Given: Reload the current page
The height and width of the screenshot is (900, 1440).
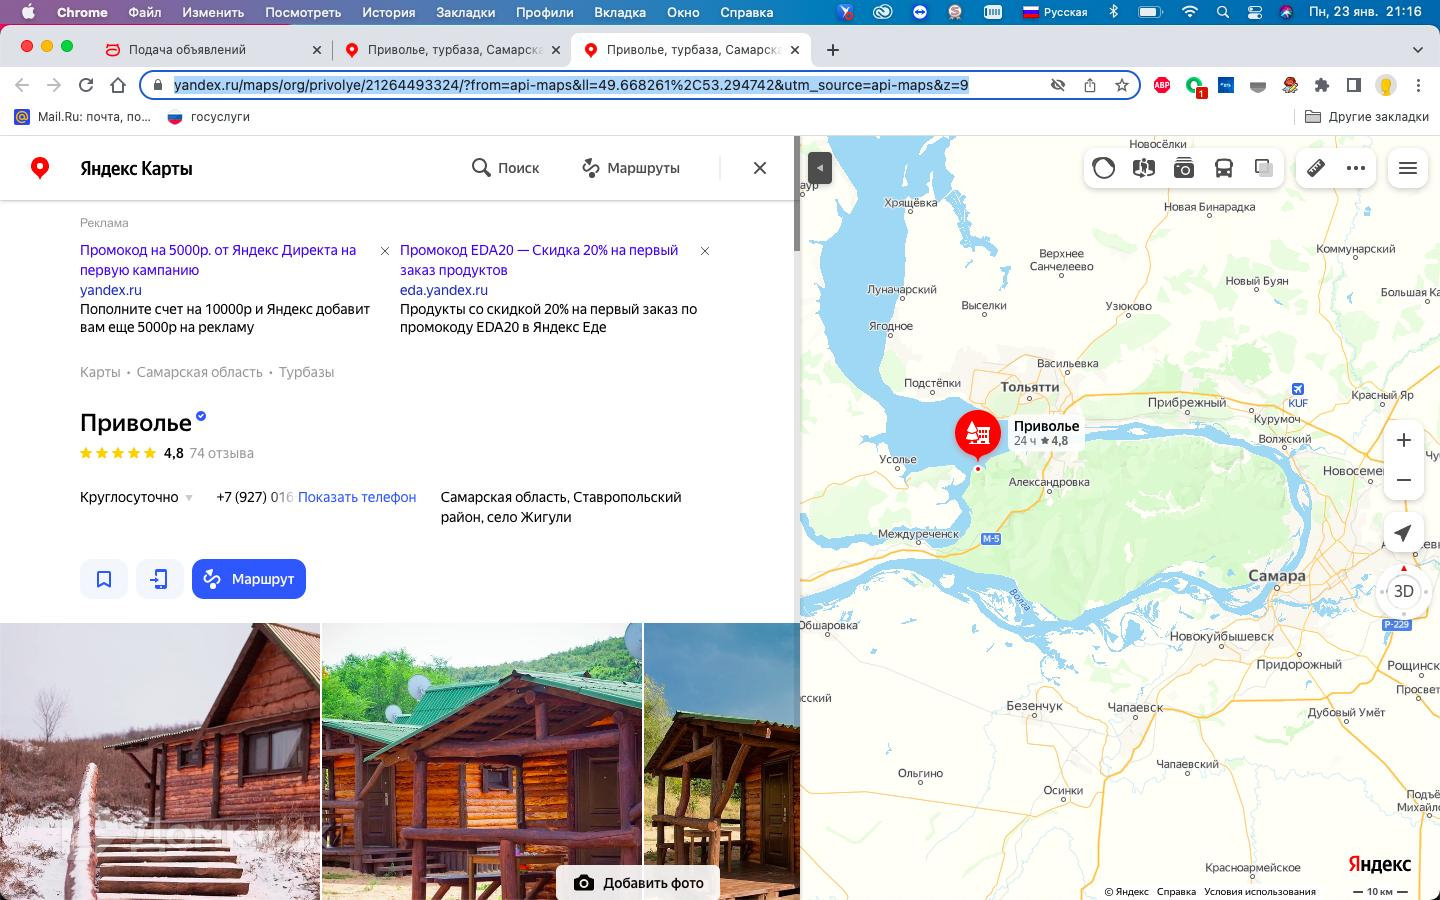Looking at the screenshot, I should [x=86, y=85].
